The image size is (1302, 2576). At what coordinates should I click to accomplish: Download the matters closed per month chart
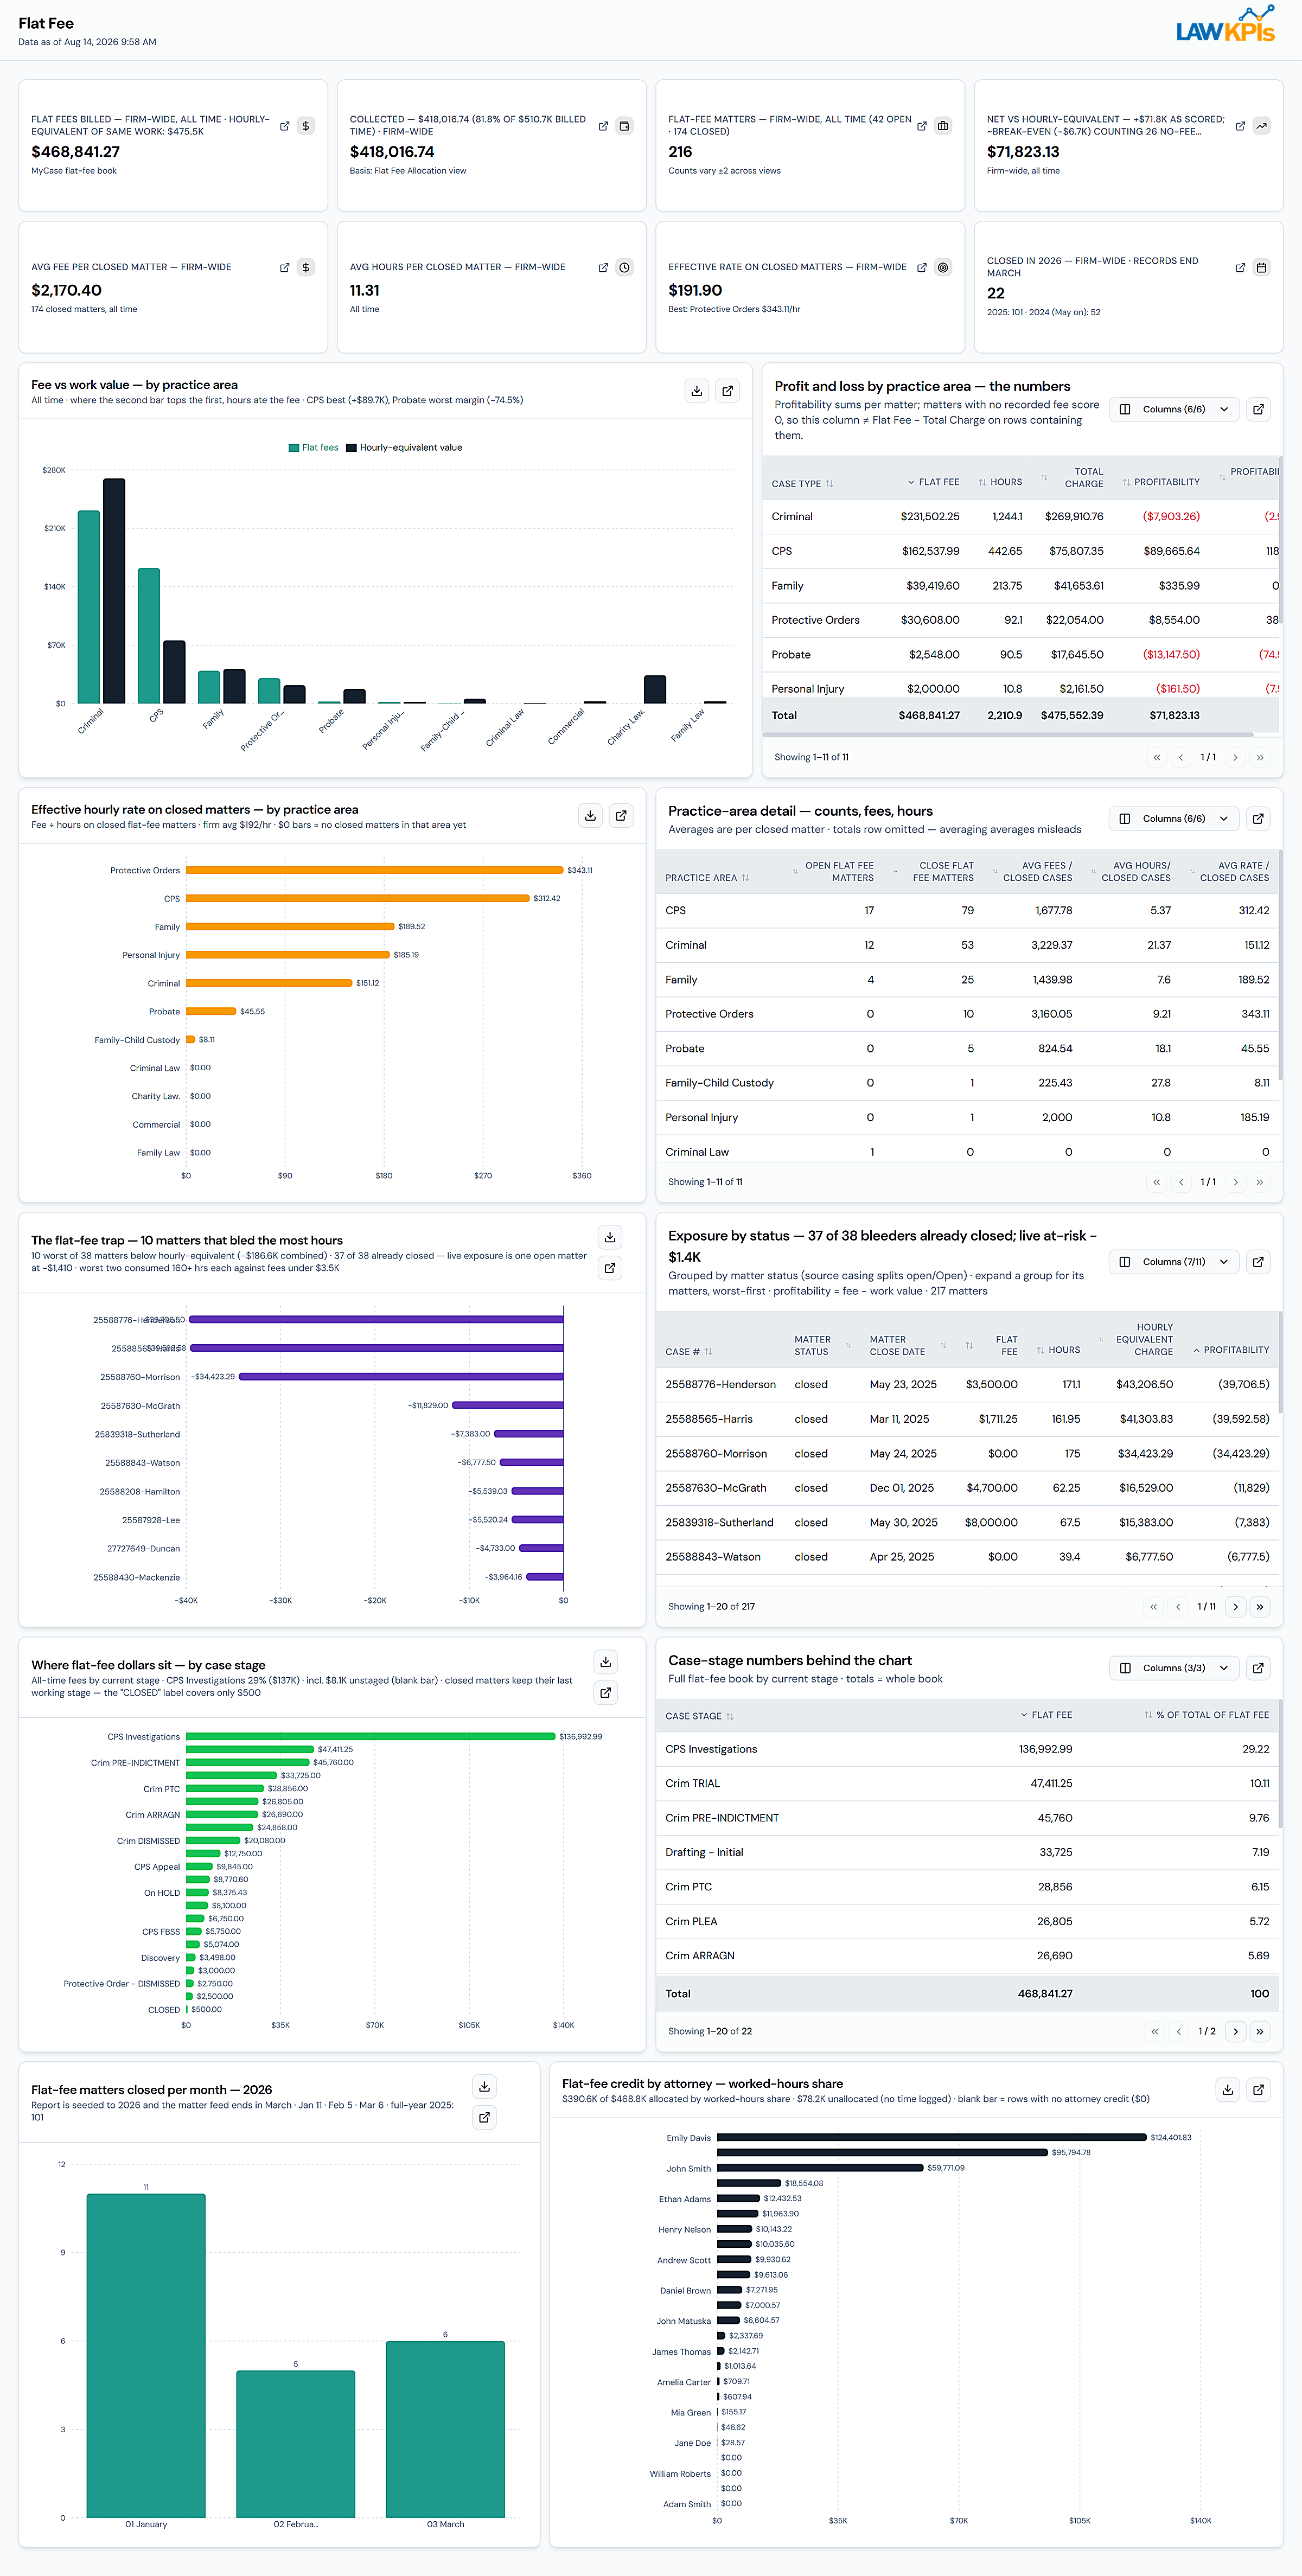click(485, 2087)
